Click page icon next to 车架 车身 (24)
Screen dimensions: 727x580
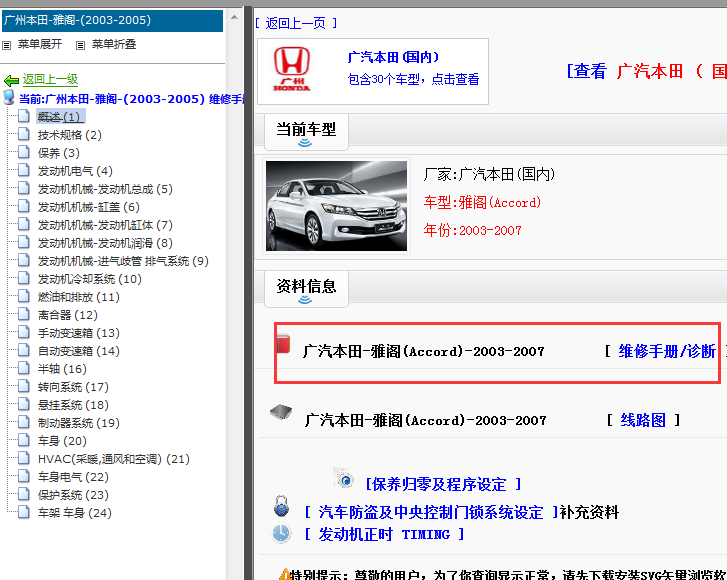(x=24, y=511)
